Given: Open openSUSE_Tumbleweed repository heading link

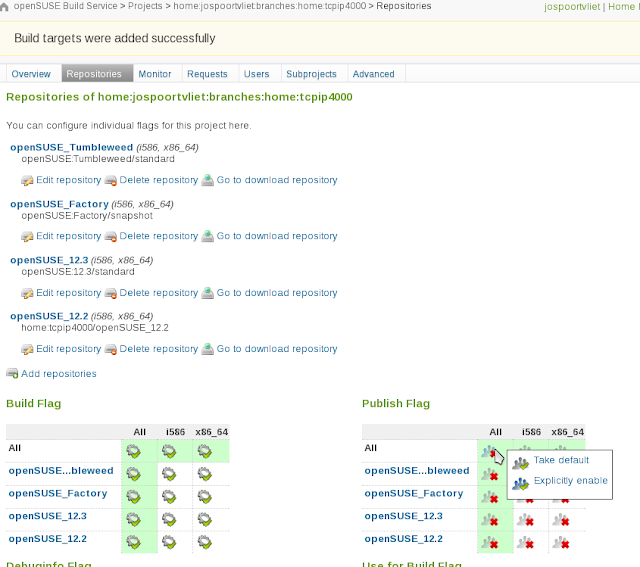Looking at the screenshot, I should pos(71,147).
